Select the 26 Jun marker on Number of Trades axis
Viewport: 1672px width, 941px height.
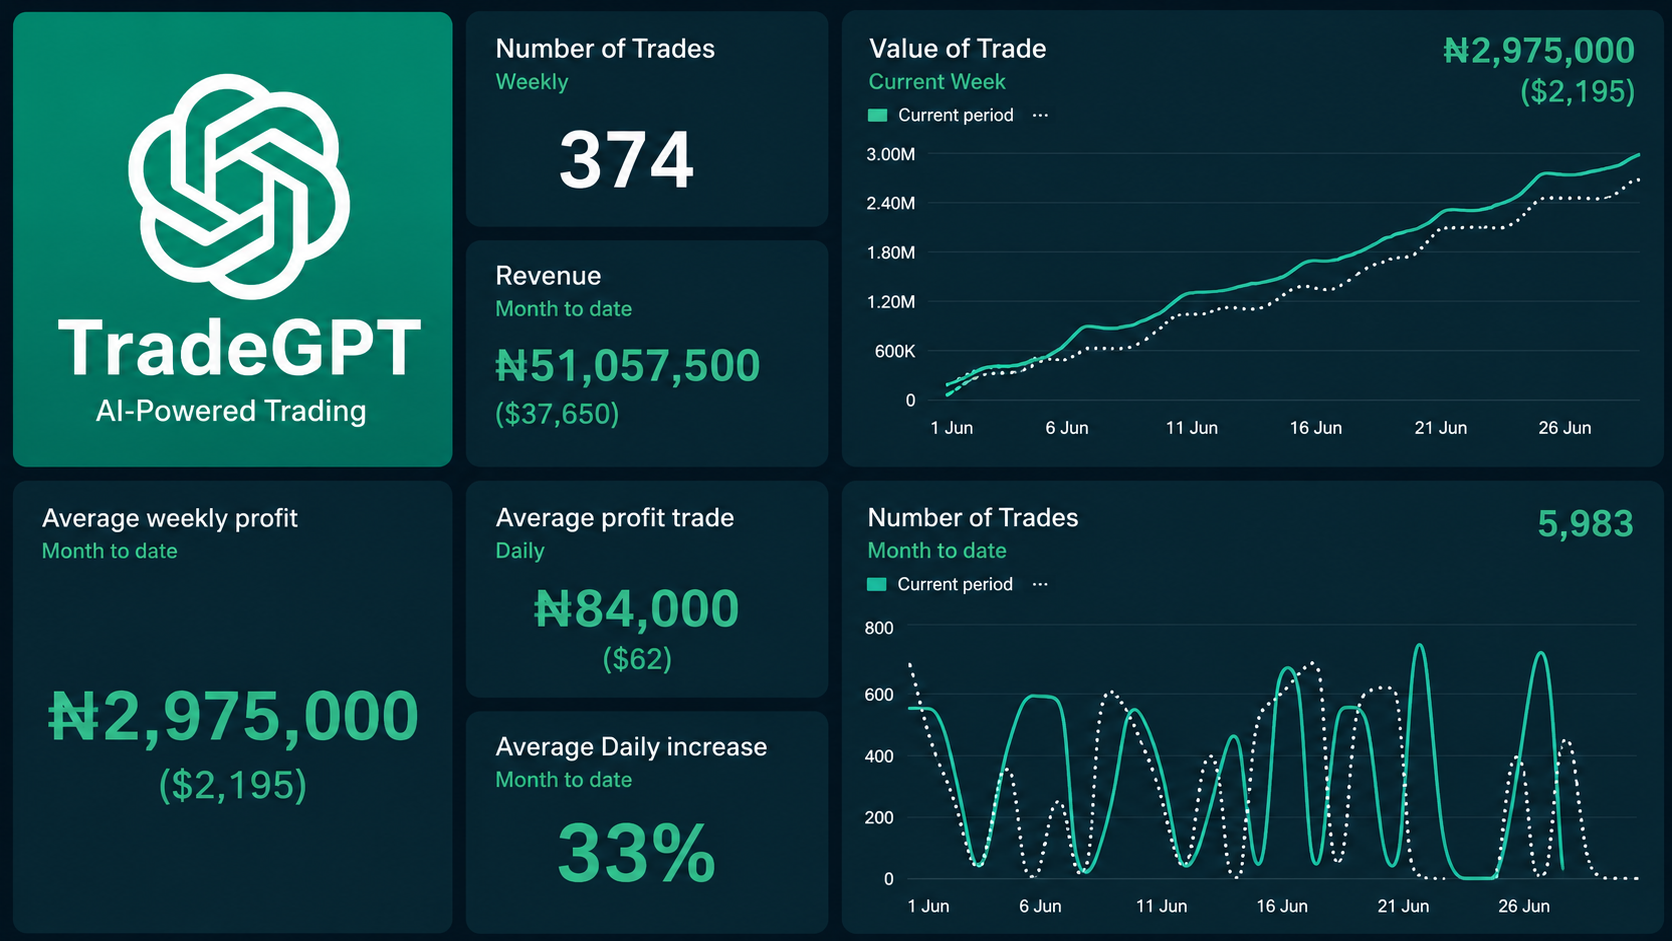(x=1524, y=906)
